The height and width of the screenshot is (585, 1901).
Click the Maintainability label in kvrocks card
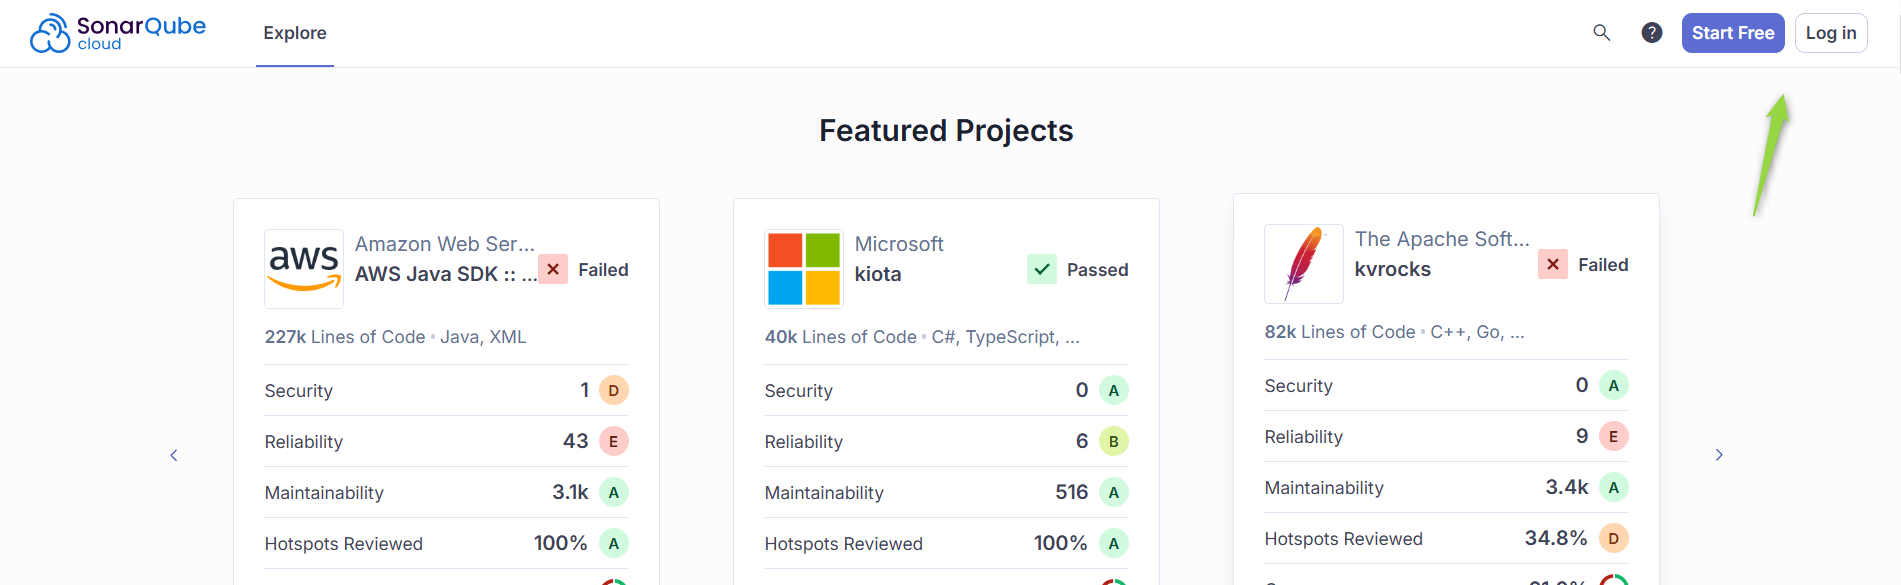click(x=1324, y=488)
